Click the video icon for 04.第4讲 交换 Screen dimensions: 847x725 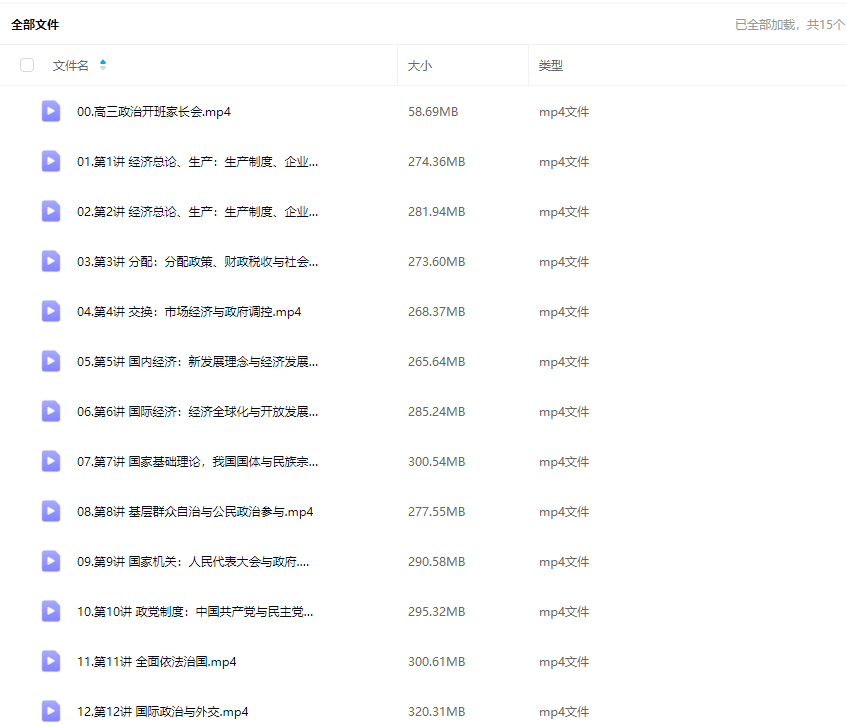[51, 311]
